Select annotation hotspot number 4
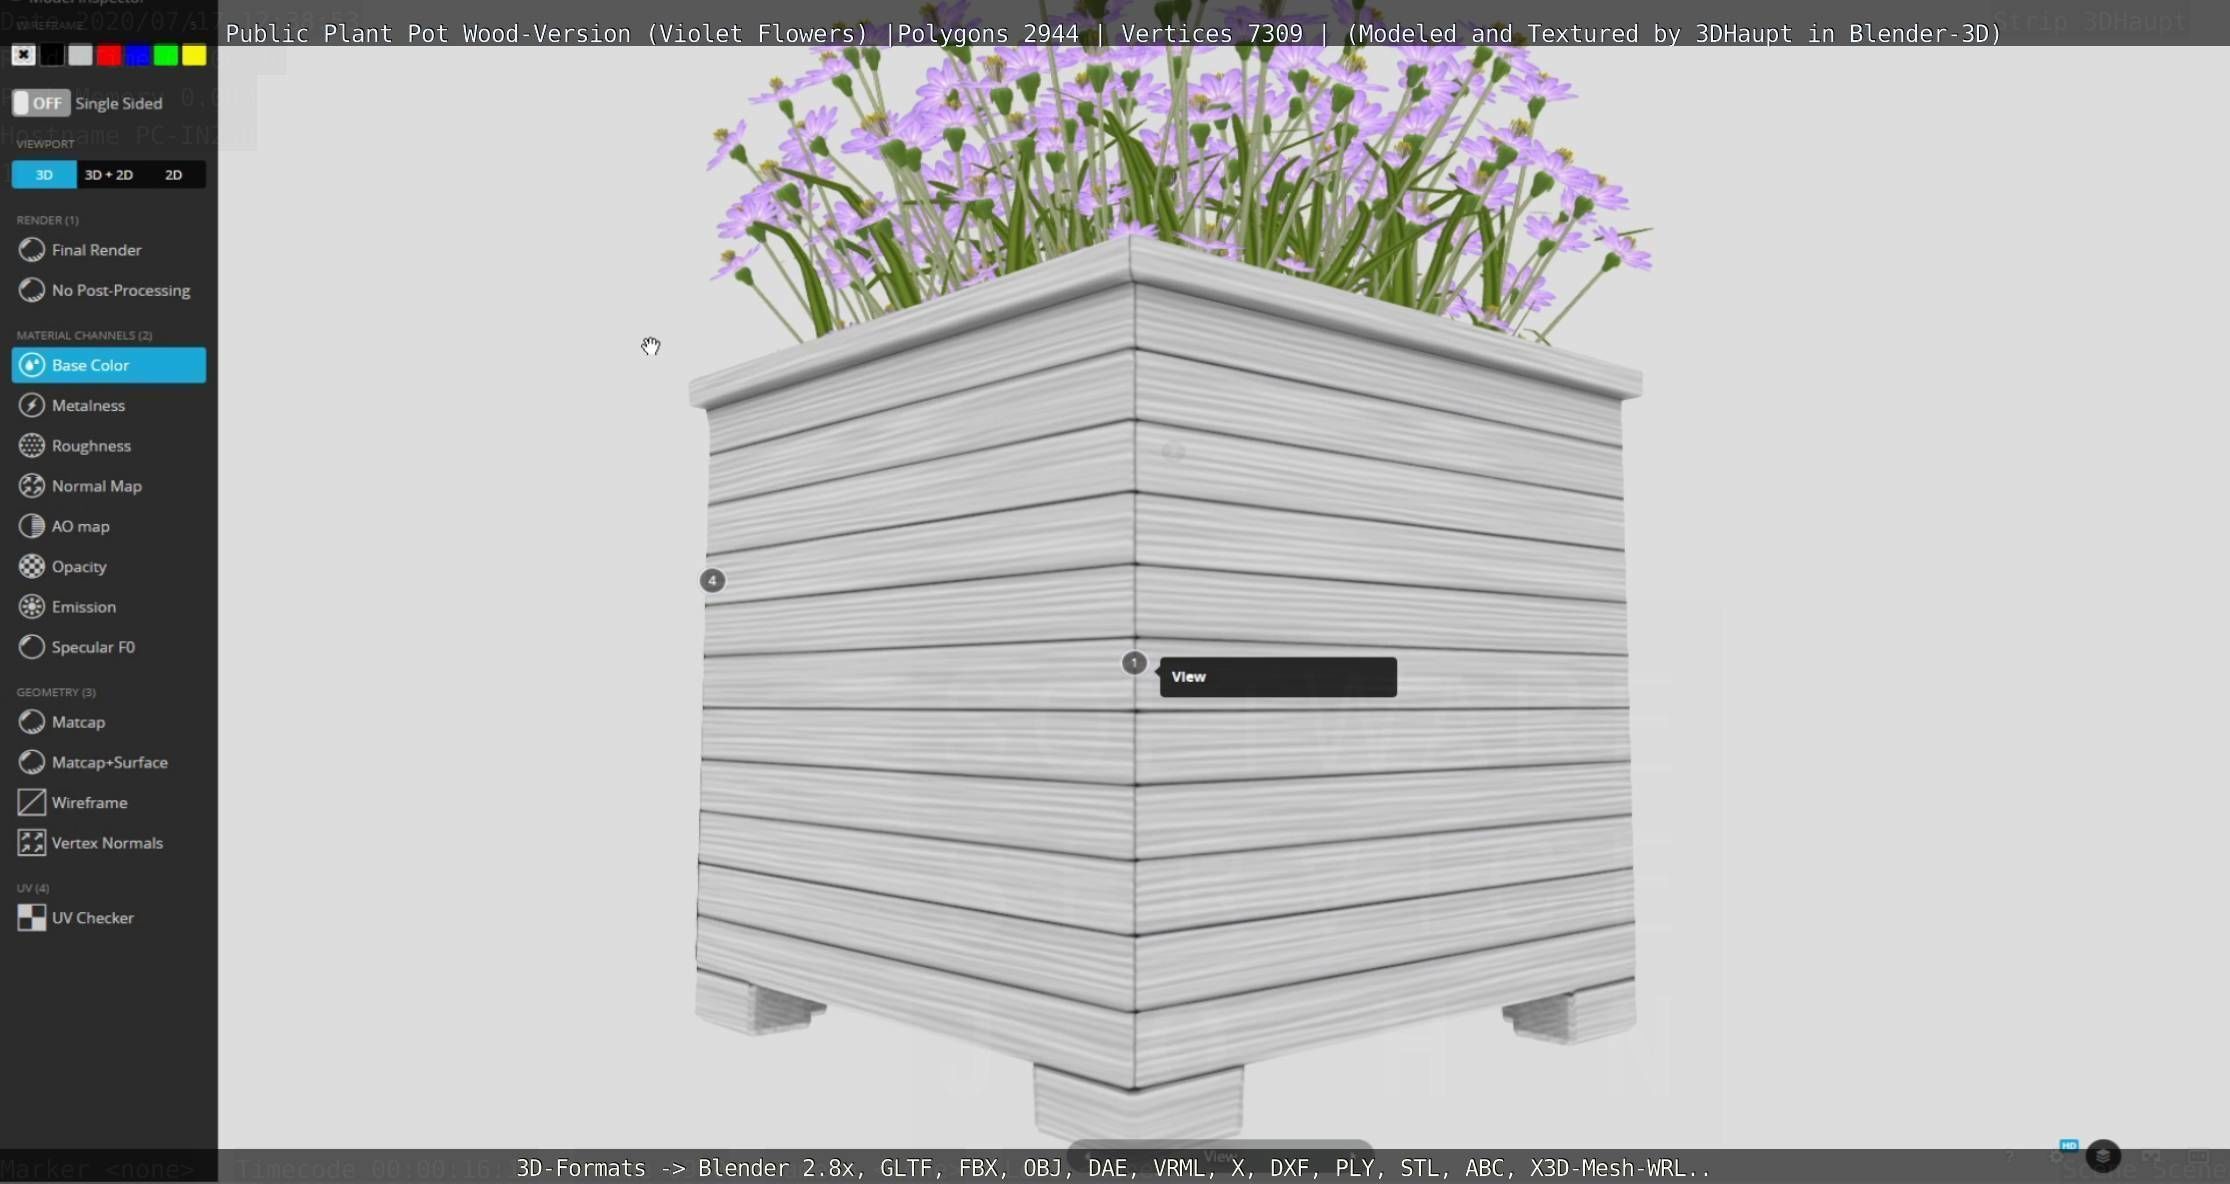Screen dimensions: 2230x1184 (x=712, y=580)
